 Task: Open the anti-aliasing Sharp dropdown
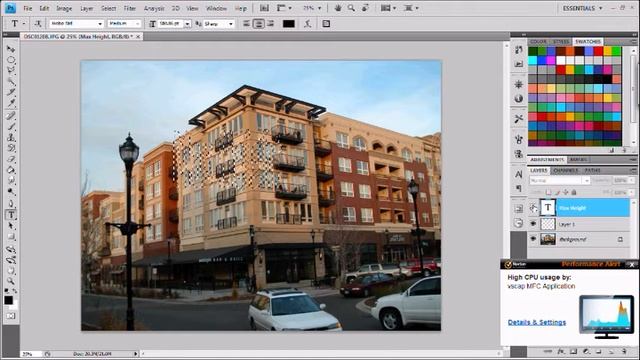pyautogui.click(x=231, y=24)
